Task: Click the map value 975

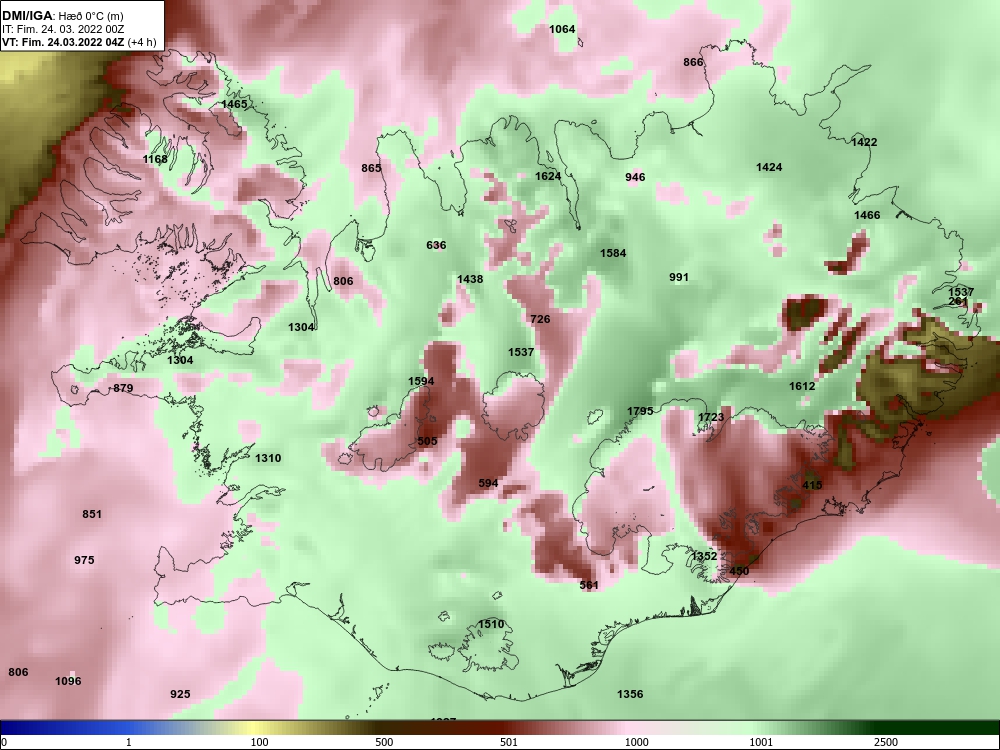Action: pos(84,560)
